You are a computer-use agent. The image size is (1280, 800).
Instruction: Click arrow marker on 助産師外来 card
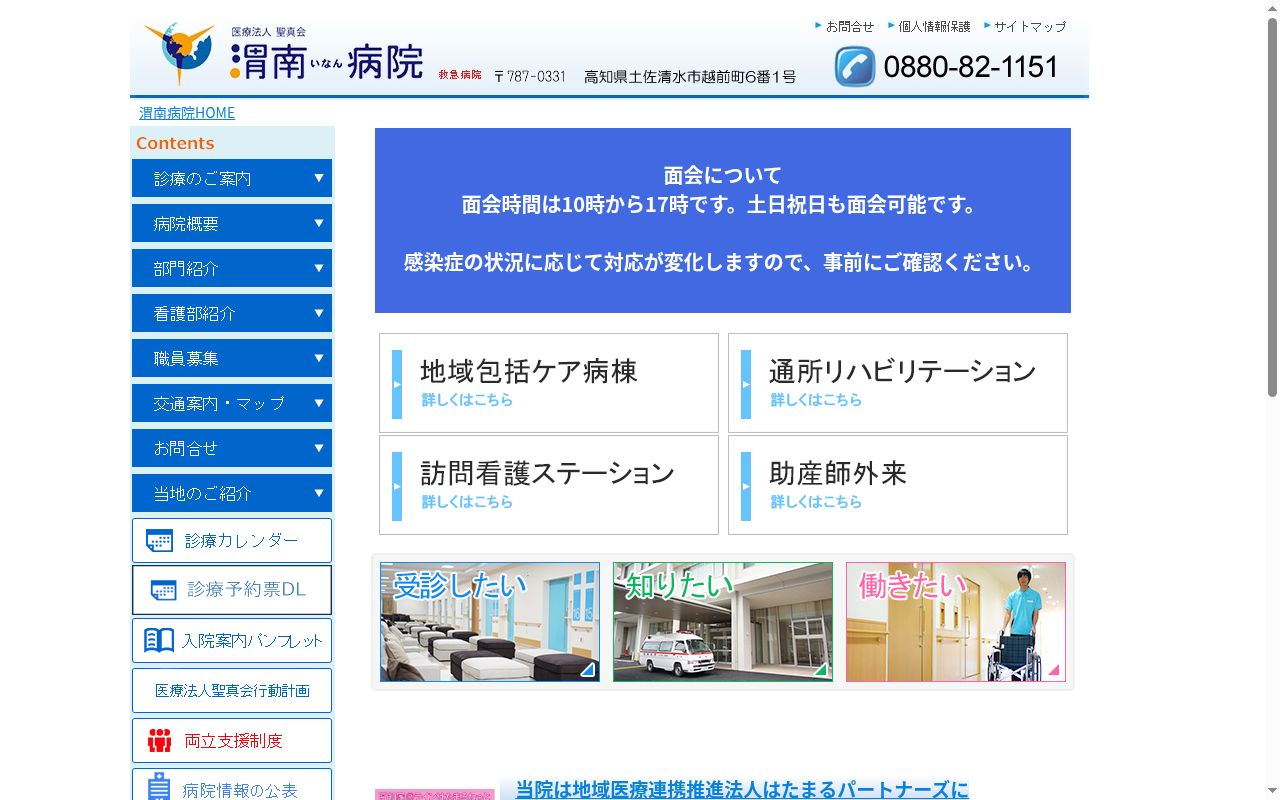(746, 486)
